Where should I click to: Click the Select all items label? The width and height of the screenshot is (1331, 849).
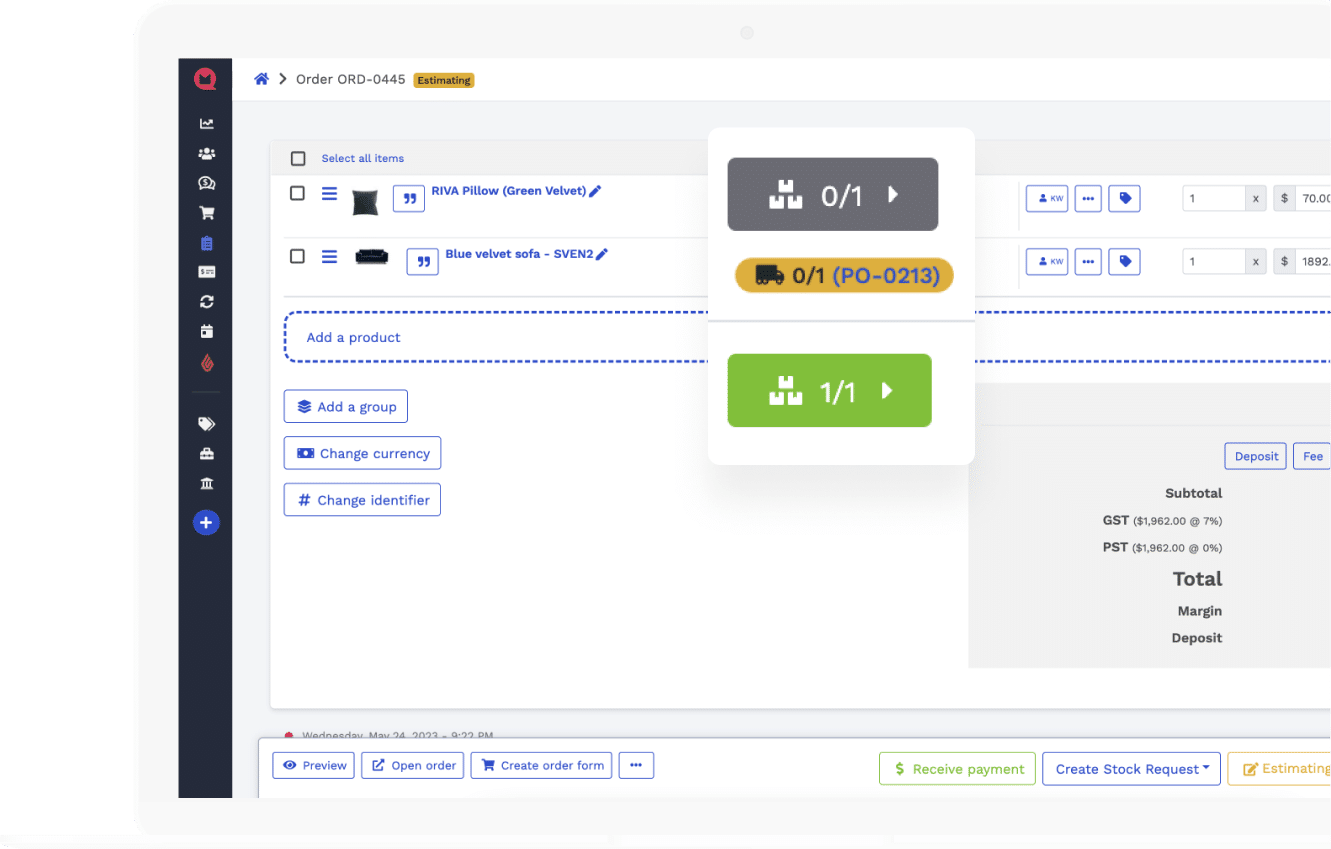click(x=363, y=158)
